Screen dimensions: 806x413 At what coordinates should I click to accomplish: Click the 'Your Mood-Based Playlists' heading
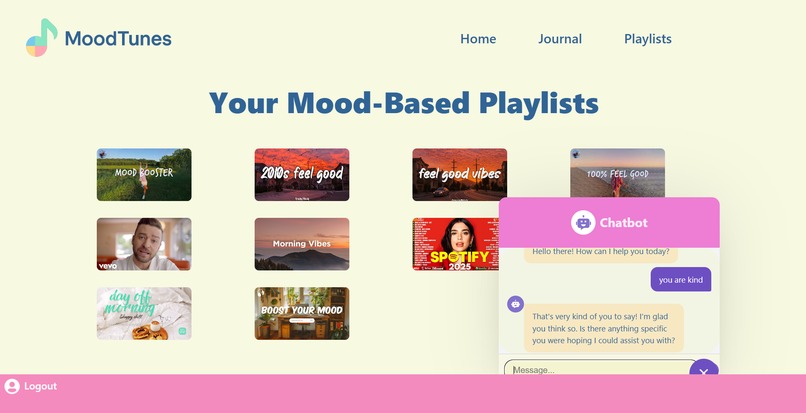tap(404, 103)
